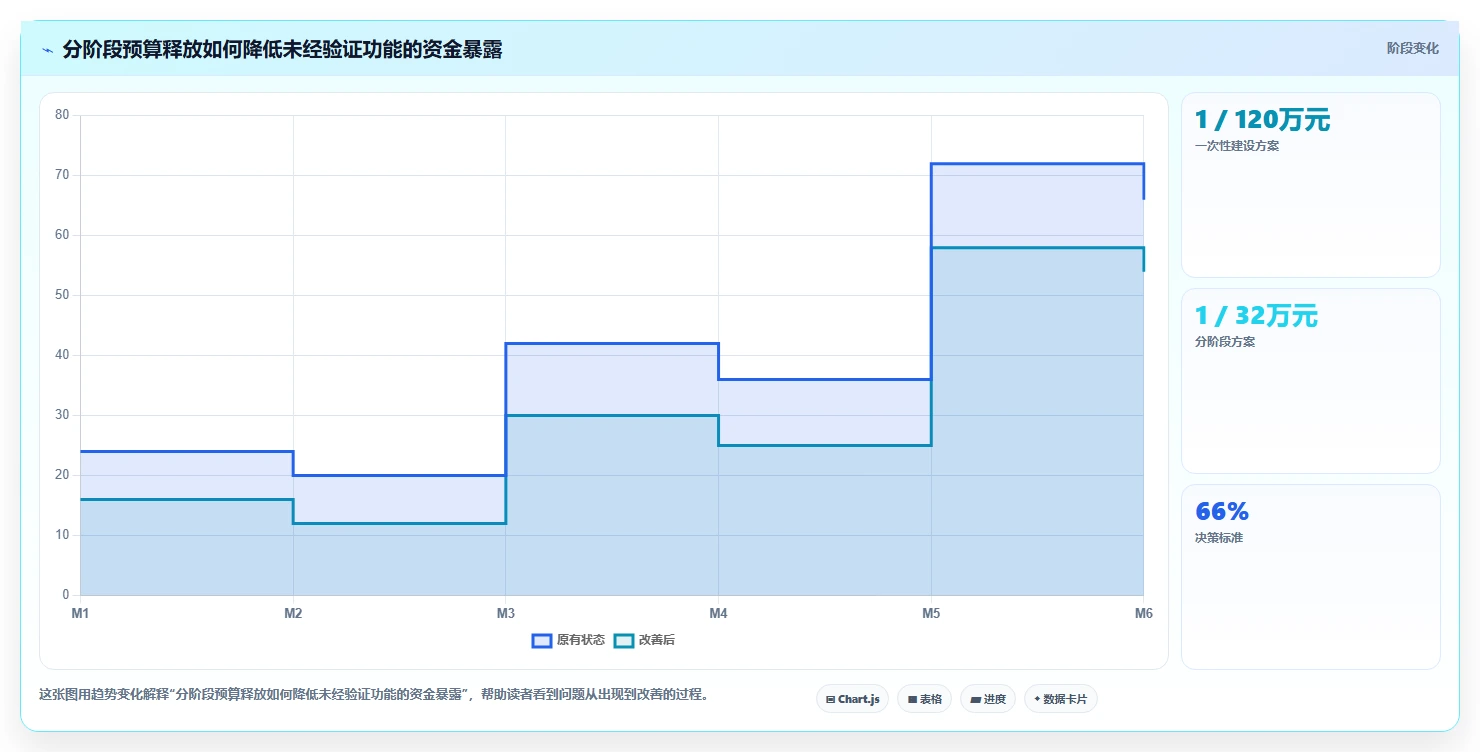Click the 80 y-axis value
This screenshot has width=1480, height=752.
[x=62, y=115]
